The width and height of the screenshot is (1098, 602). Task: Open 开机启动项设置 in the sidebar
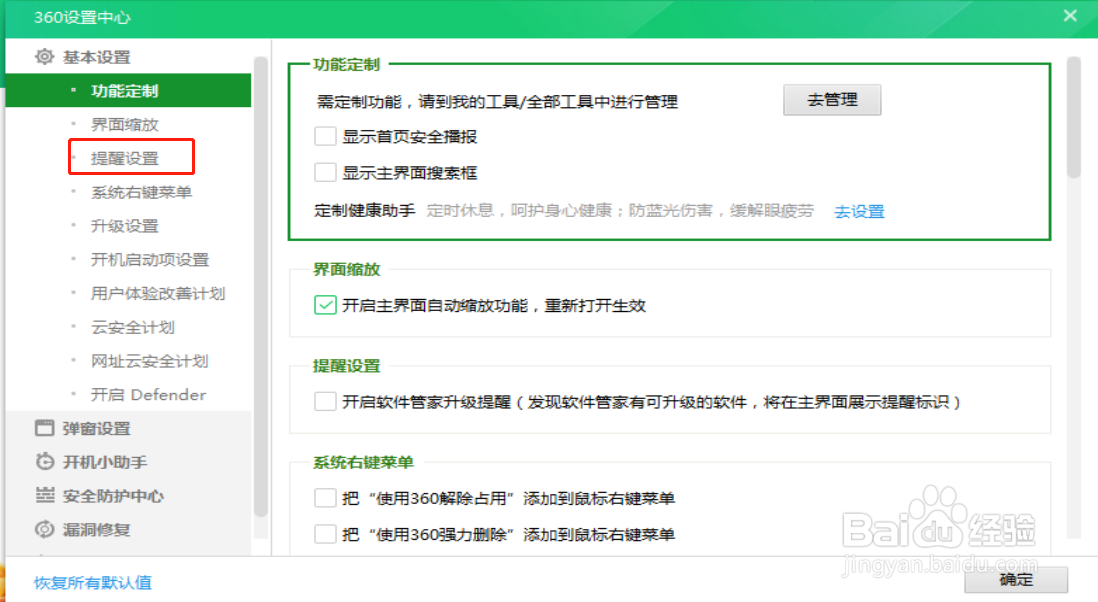click(x=150, y=260)
